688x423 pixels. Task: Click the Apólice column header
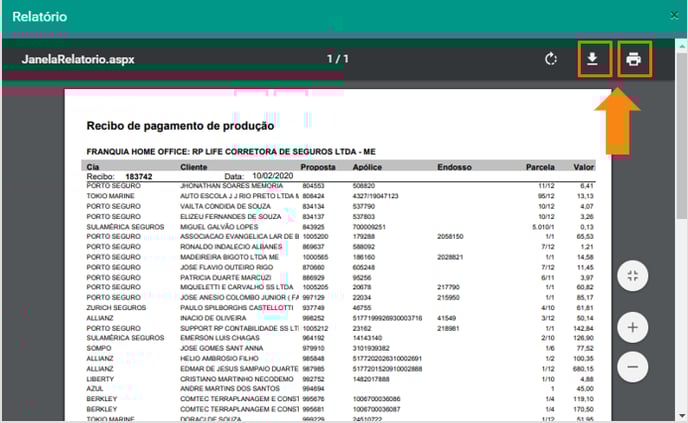[x=367, y=167]
